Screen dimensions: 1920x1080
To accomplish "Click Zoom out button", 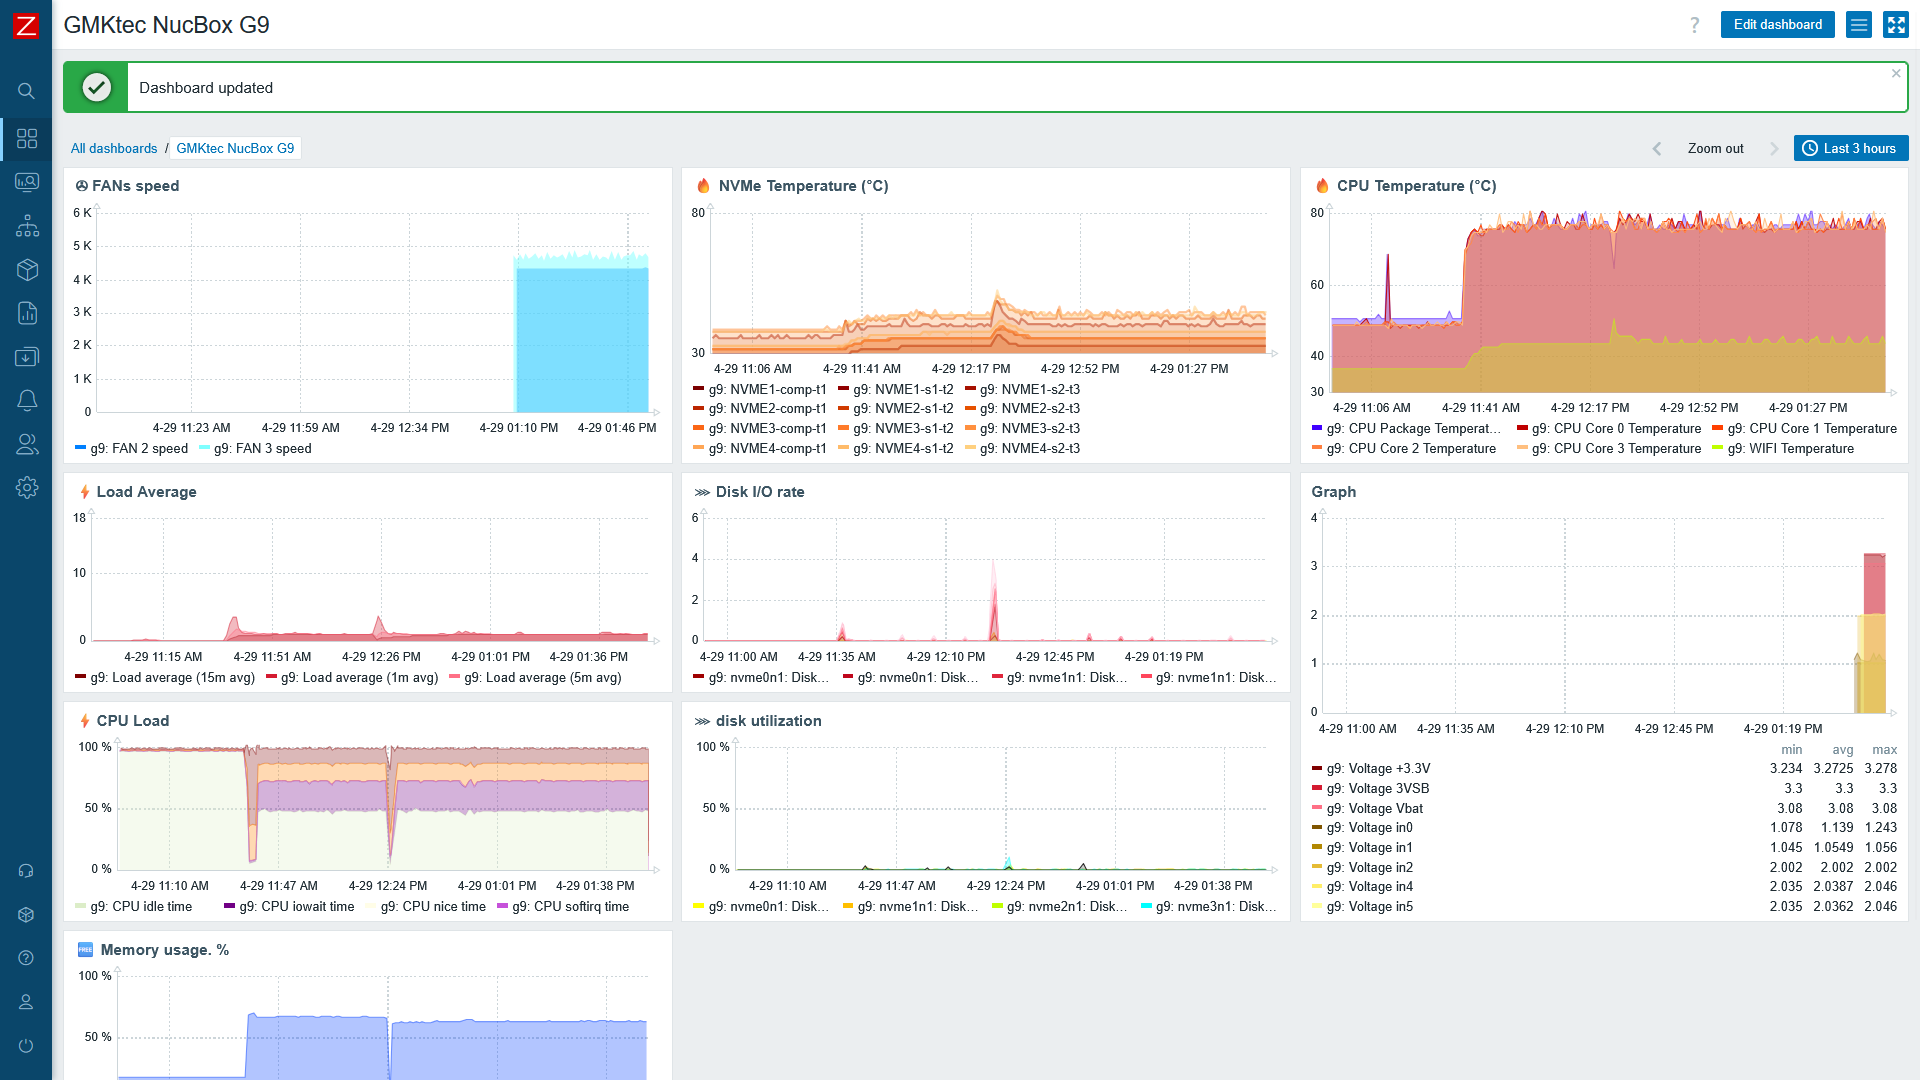I will click(x=1715, y=148).
